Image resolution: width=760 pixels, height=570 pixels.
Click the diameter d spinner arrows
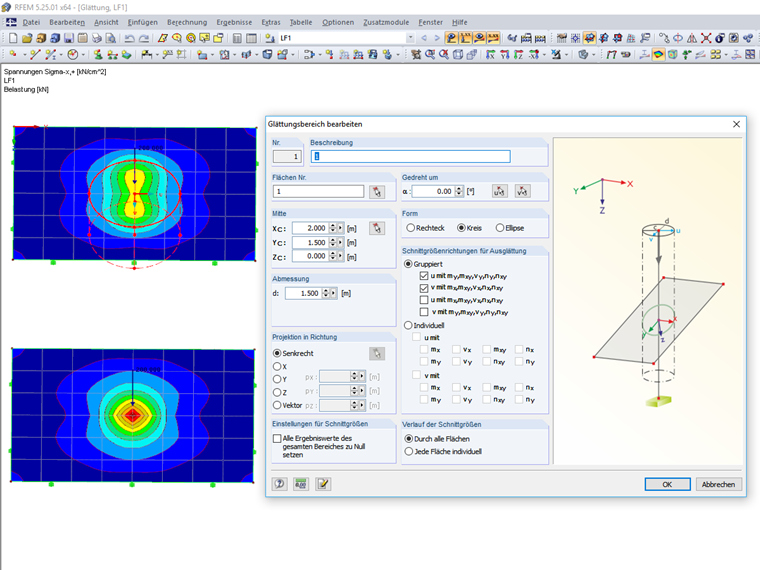pyautogui.click(x=326, y=293)
